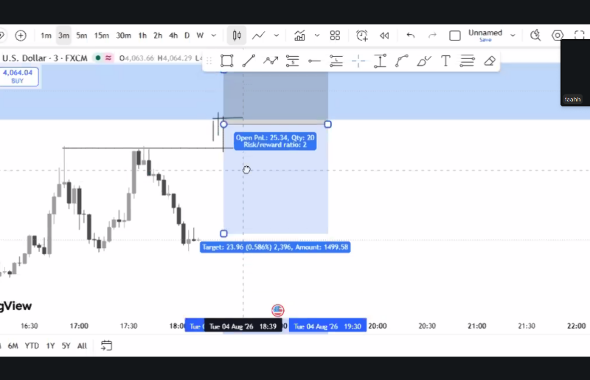Start bar replay with the rewind icon
Viewport: 590px width, 380px height.
384,36
